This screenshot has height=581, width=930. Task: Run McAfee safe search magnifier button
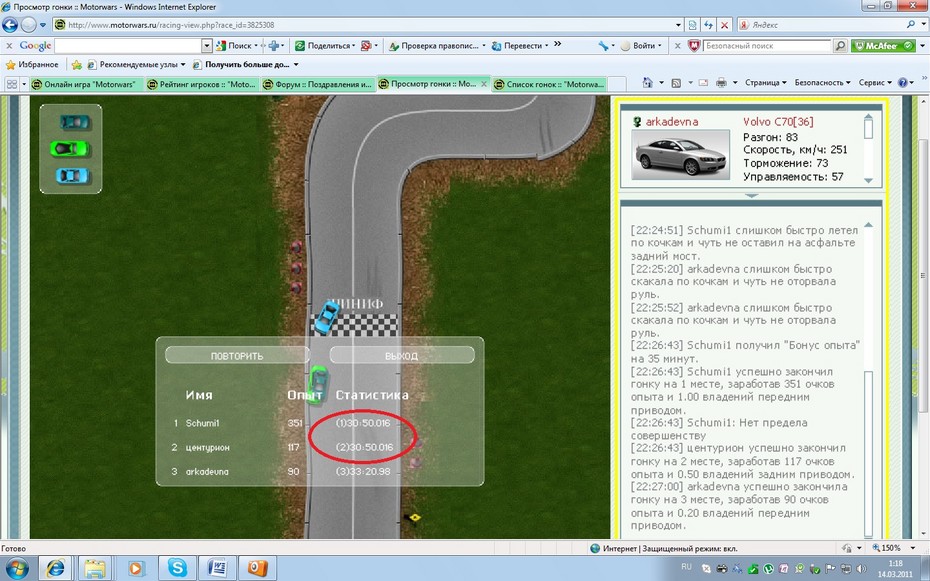pos(840,46)
